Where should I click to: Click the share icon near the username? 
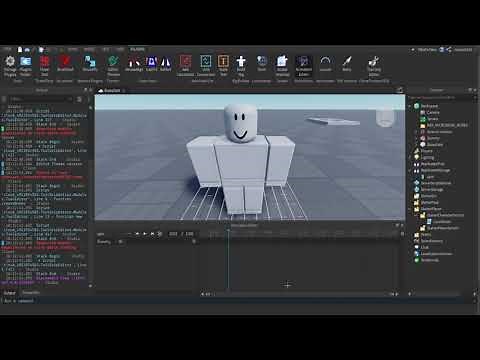[449, 50]
